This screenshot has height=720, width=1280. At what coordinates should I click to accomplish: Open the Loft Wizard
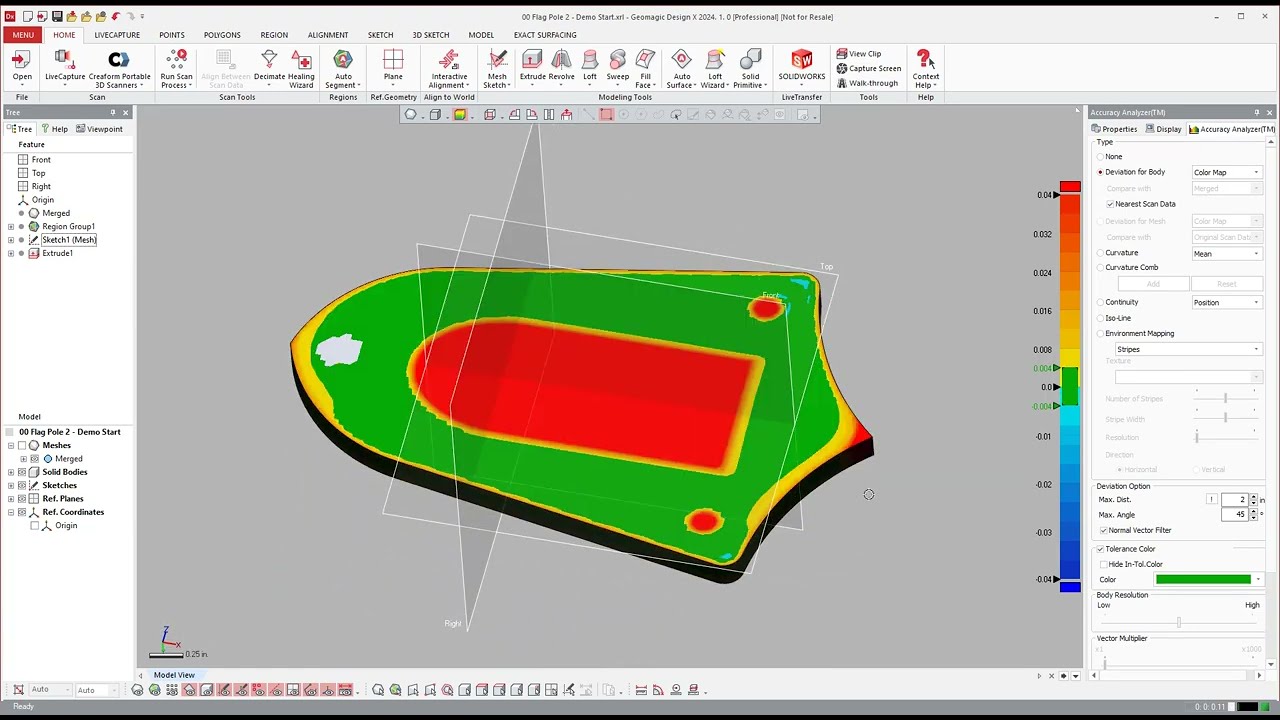coord(715,68)
